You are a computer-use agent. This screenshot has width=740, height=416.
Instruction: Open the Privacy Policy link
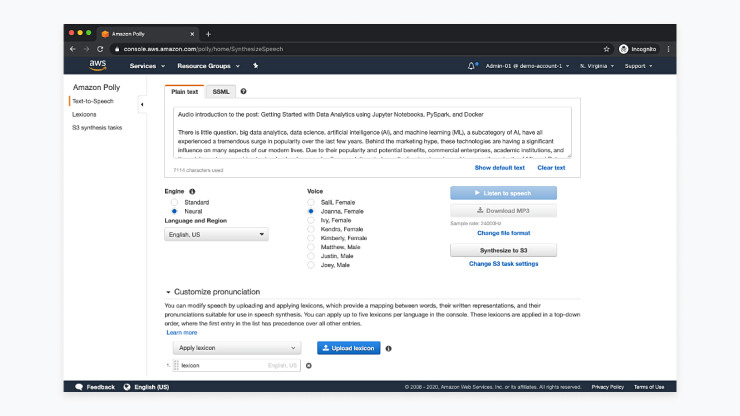pos(607,387)
